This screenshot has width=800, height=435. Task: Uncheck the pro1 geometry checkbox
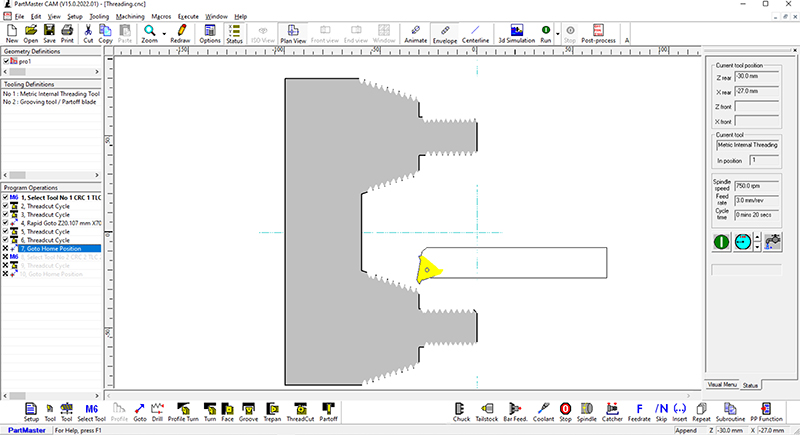6,62
